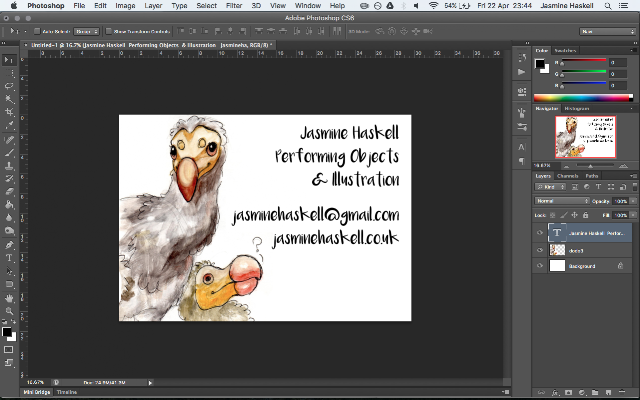Image resolution: width=640 pixels, height=400 pixels.
Task: Select the Magic Wand tool
Action: [x=9, y=99]
